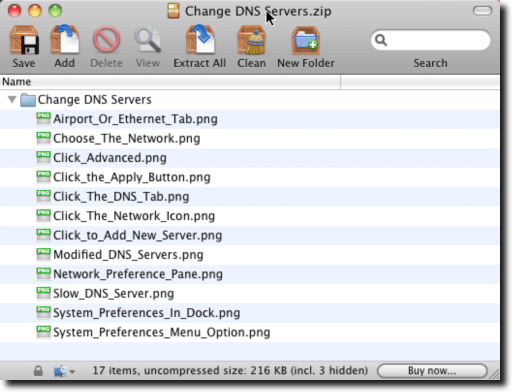
Task: Click the Buy now... button
Action: pos(432,371)
